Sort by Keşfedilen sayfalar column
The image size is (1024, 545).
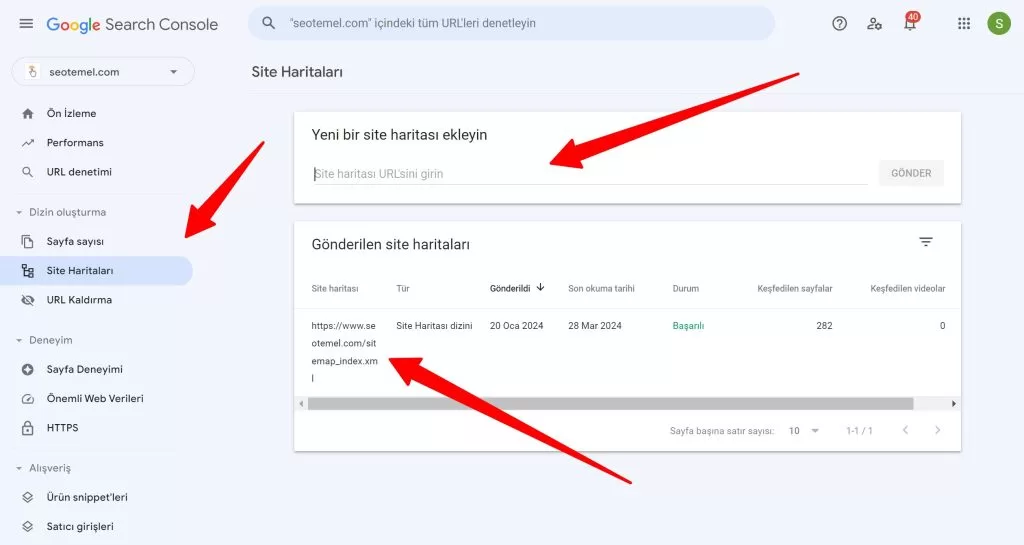point(795,288)
